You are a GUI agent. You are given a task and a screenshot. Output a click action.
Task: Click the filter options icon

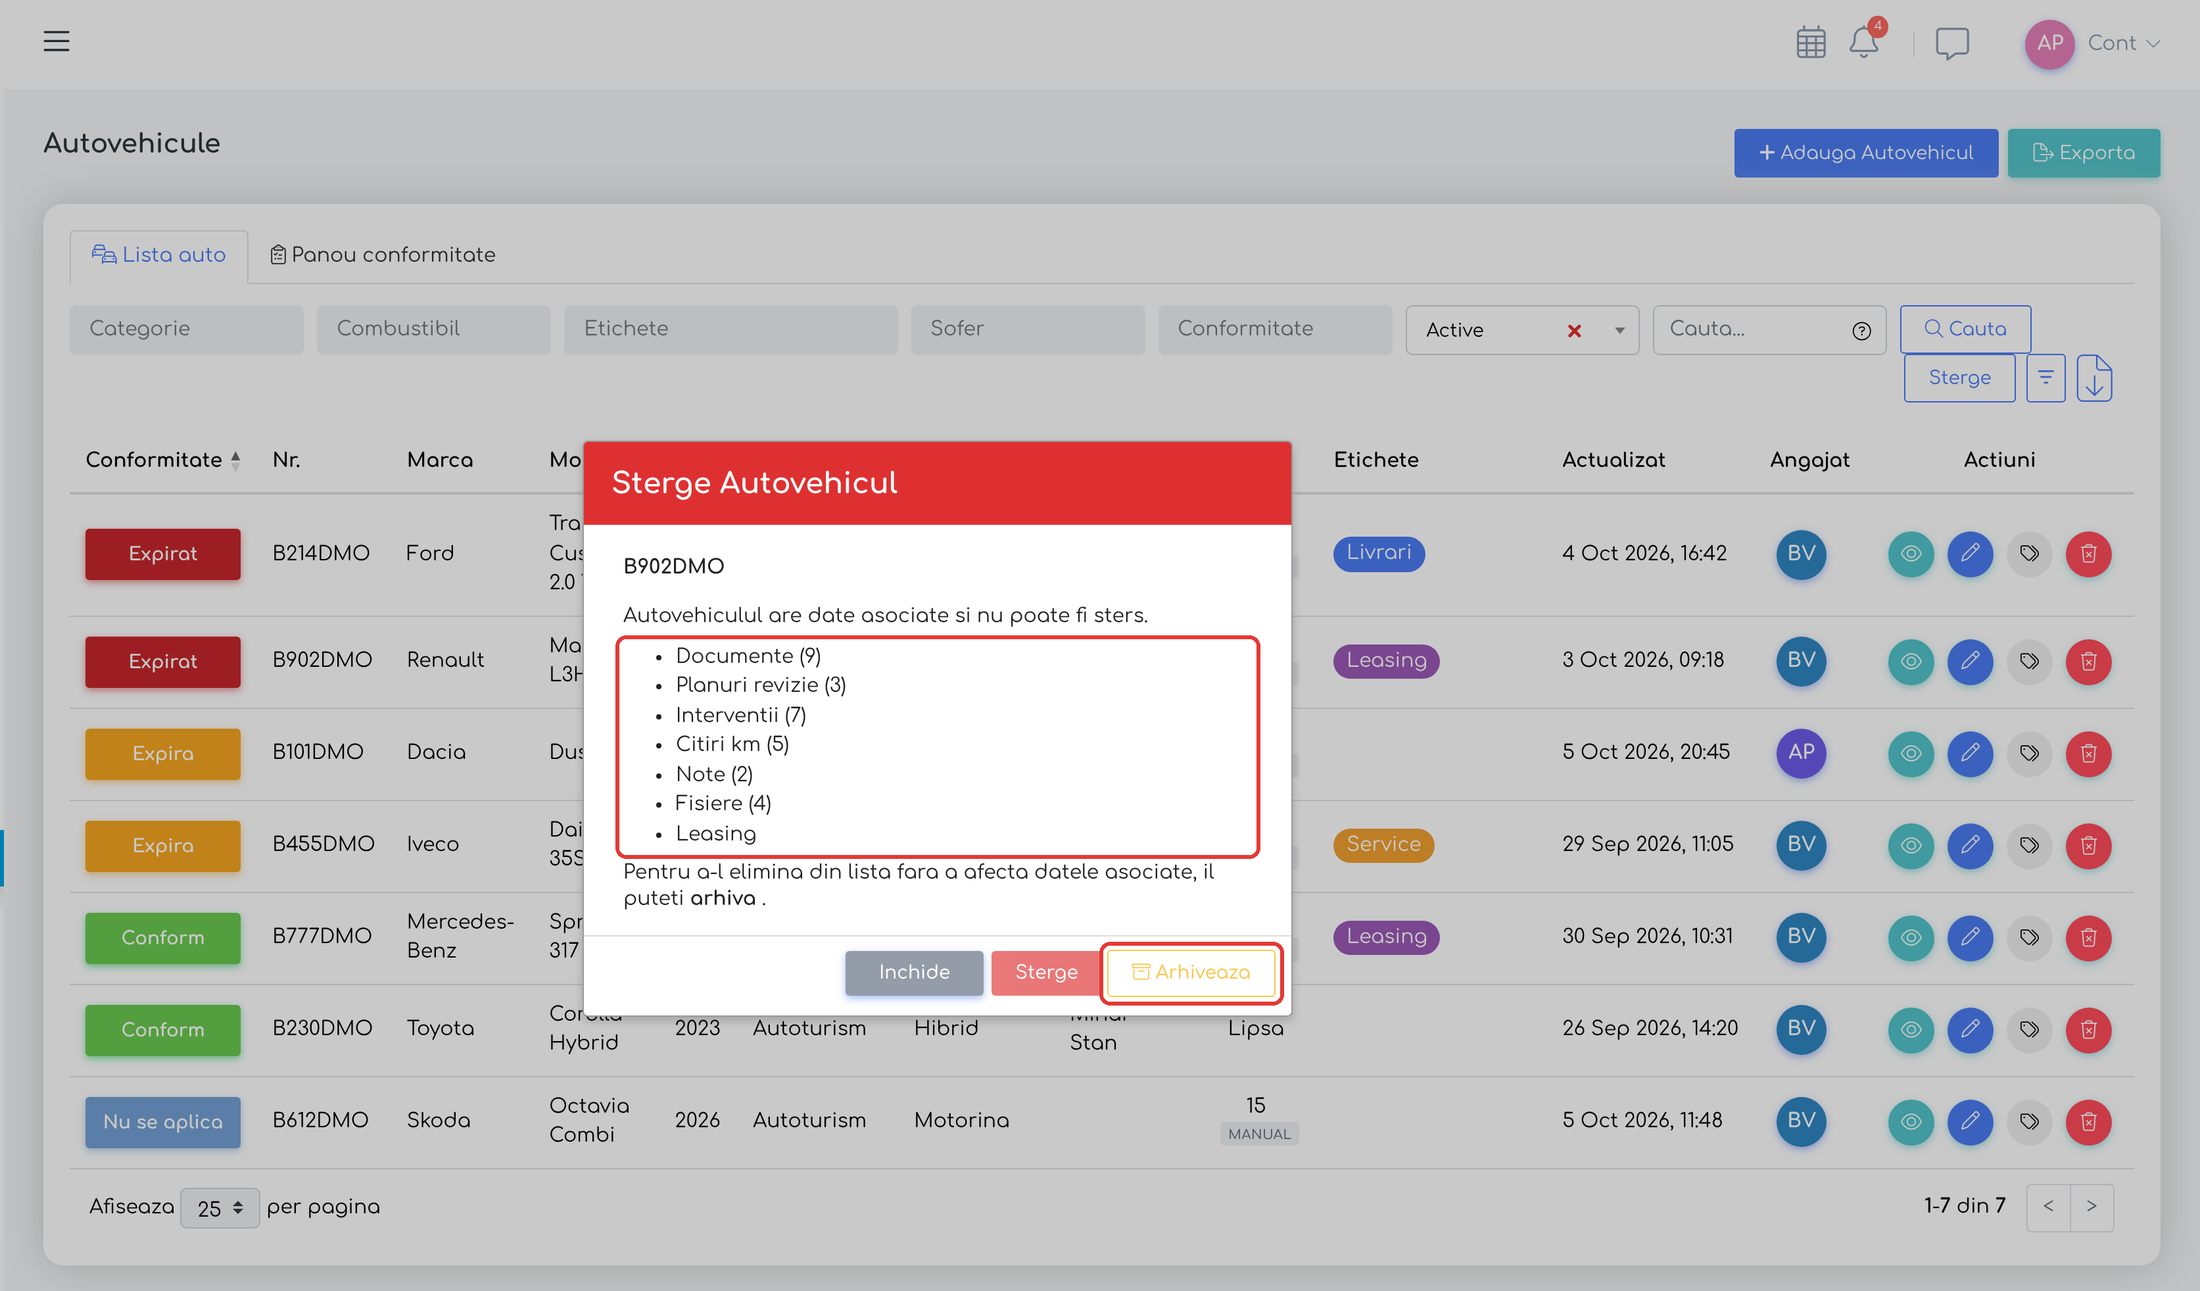(x=2046, y=378)
